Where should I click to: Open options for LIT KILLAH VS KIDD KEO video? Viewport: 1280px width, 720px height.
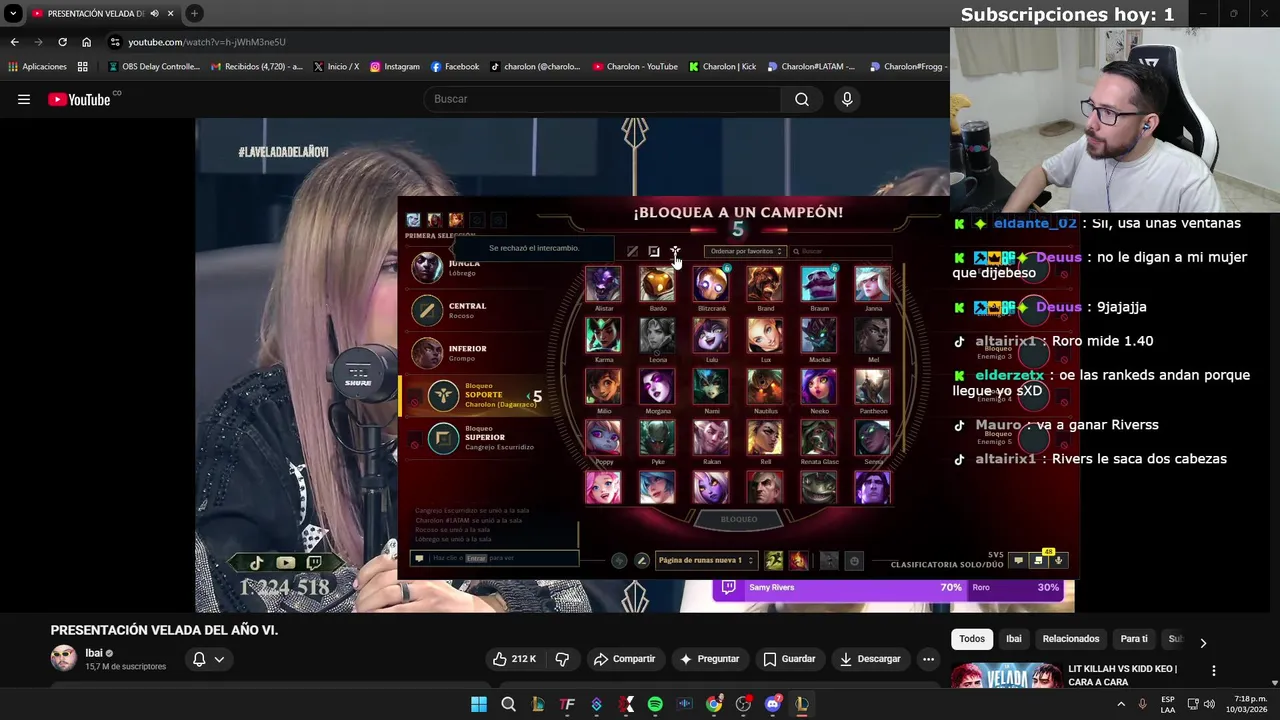1214,671
